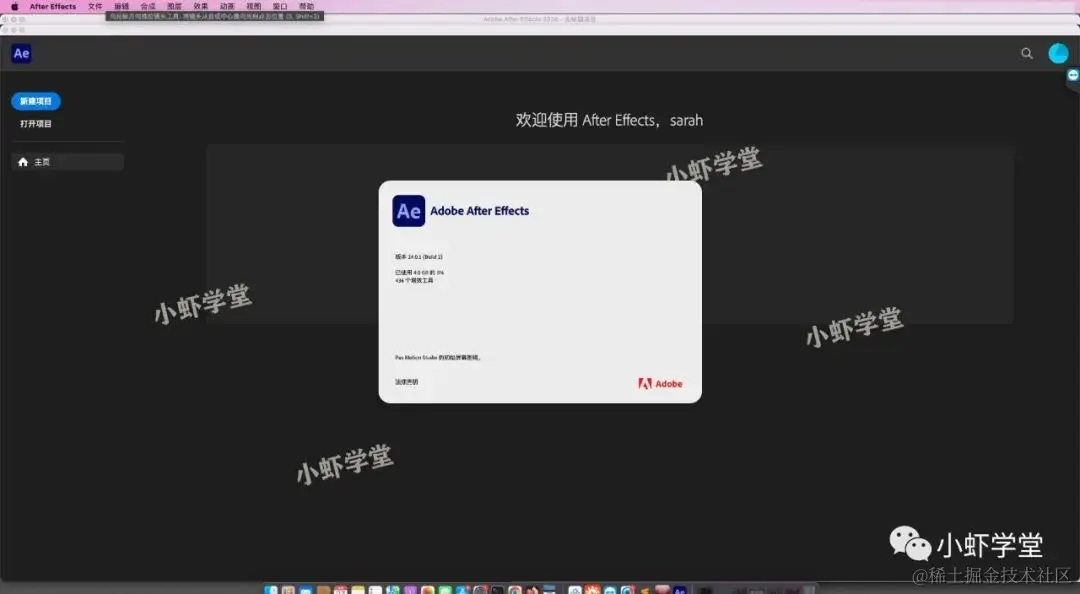The width and height of the screenshot is (1080, 594).
Task: Click the 欢迎使用 After Effects, sarah heading
Action: 609,121
